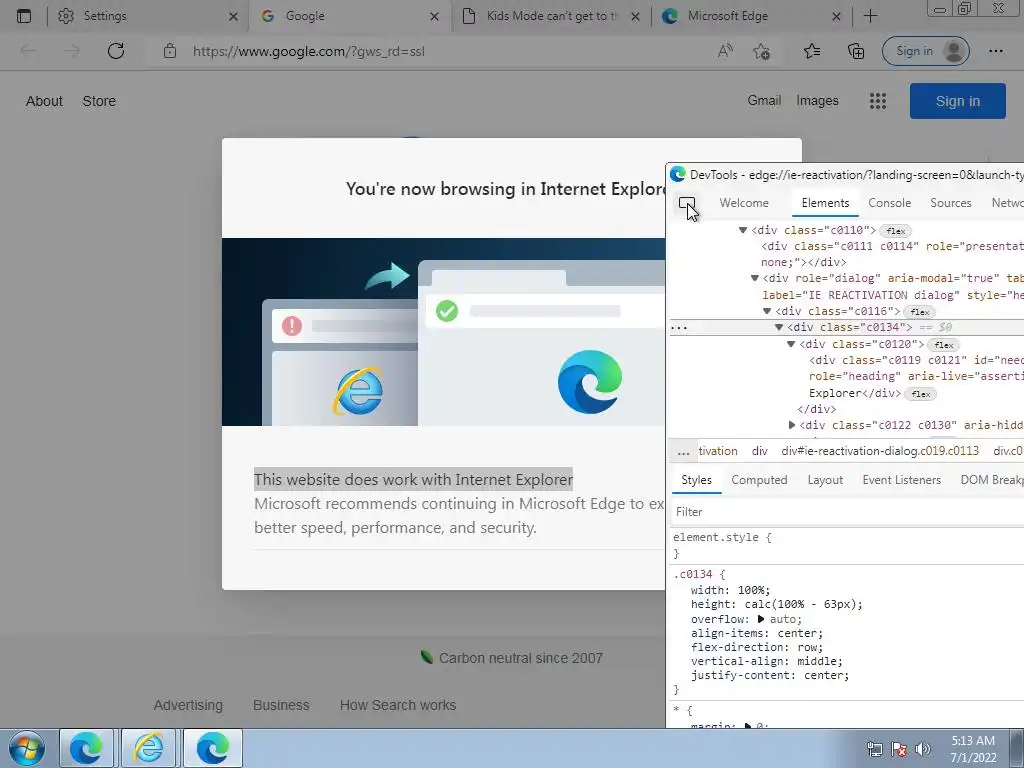
Task: Switch to the Kids Mode tab
Action: point(551,16)
